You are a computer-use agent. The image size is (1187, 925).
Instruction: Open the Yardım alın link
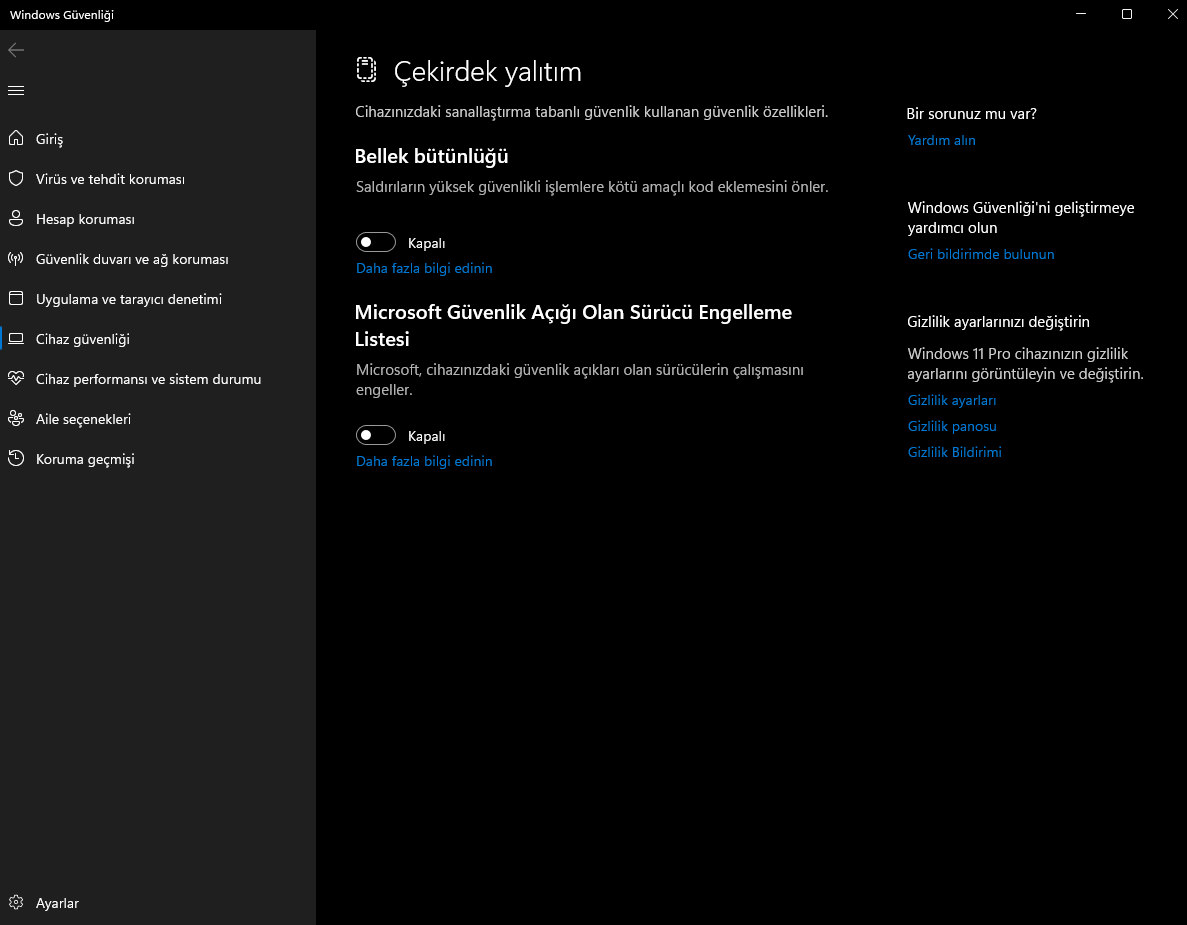pos(941,140)
